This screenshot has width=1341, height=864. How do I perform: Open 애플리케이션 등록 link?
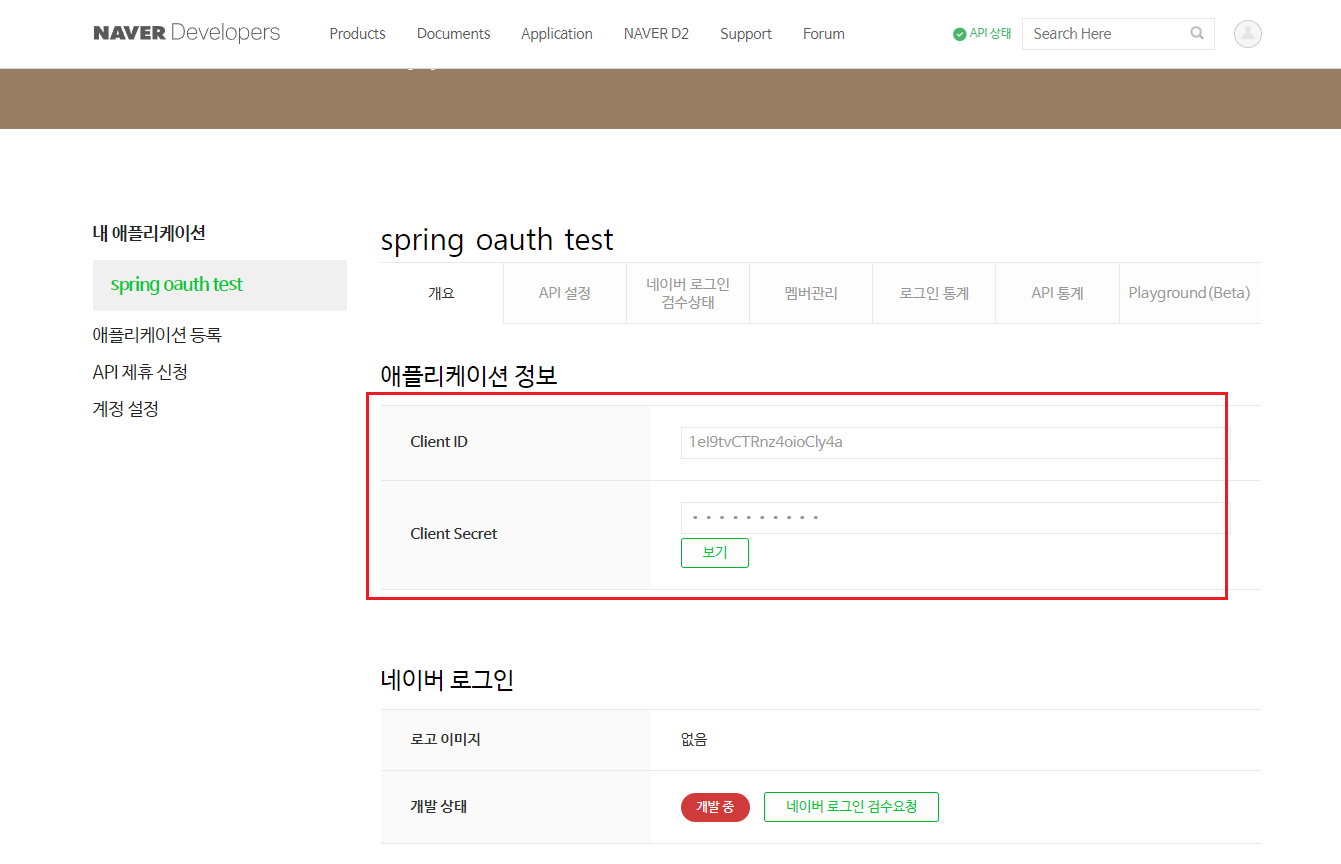(x=157, y=335)
